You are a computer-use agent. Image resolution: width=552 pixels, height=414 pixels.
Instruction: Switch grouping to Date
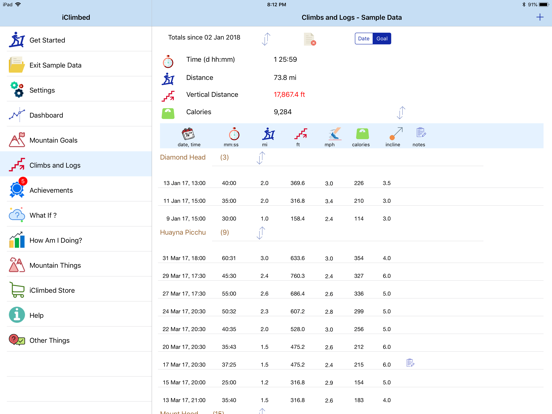pyautogui.click(x=364, y=39)
